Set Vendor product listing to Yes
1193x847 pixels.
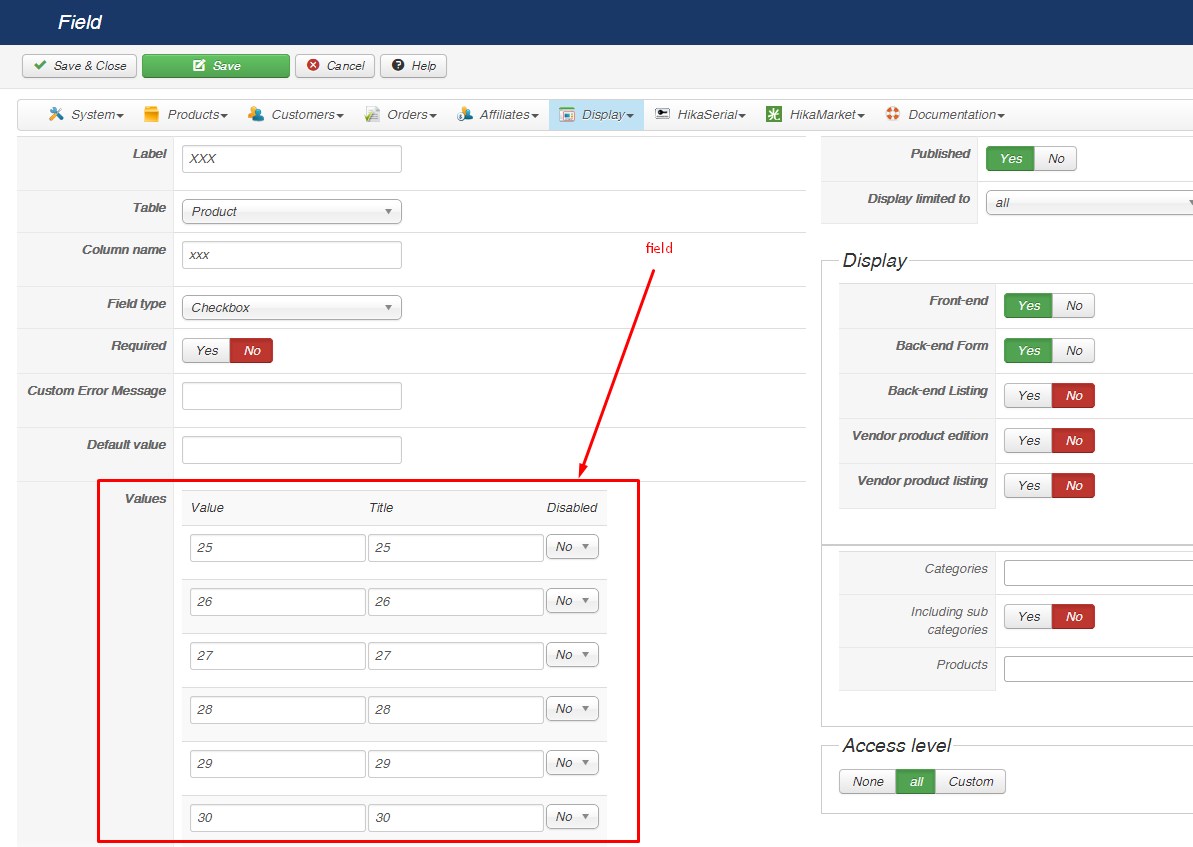coord(1028,485)
